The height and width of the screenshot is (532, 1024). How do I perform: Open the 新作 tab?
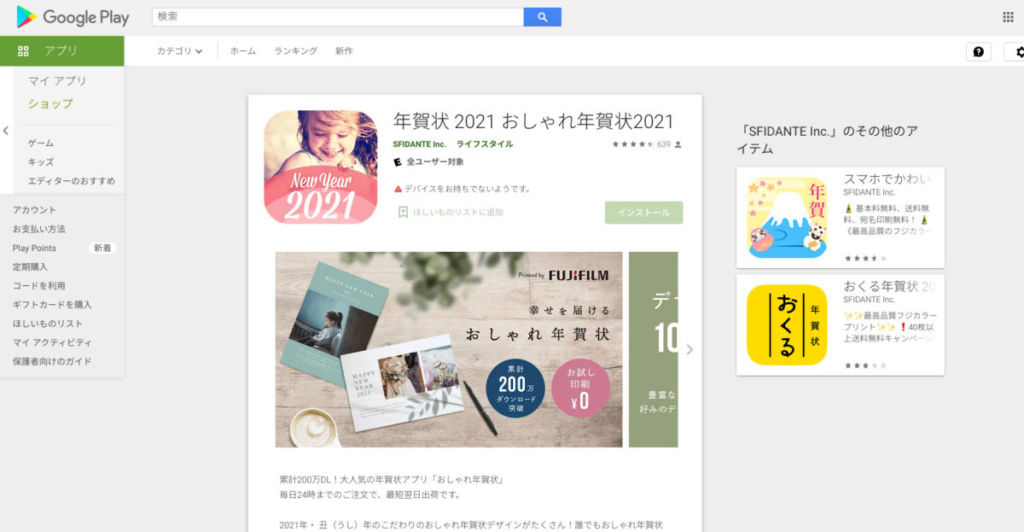pos(344,51)
